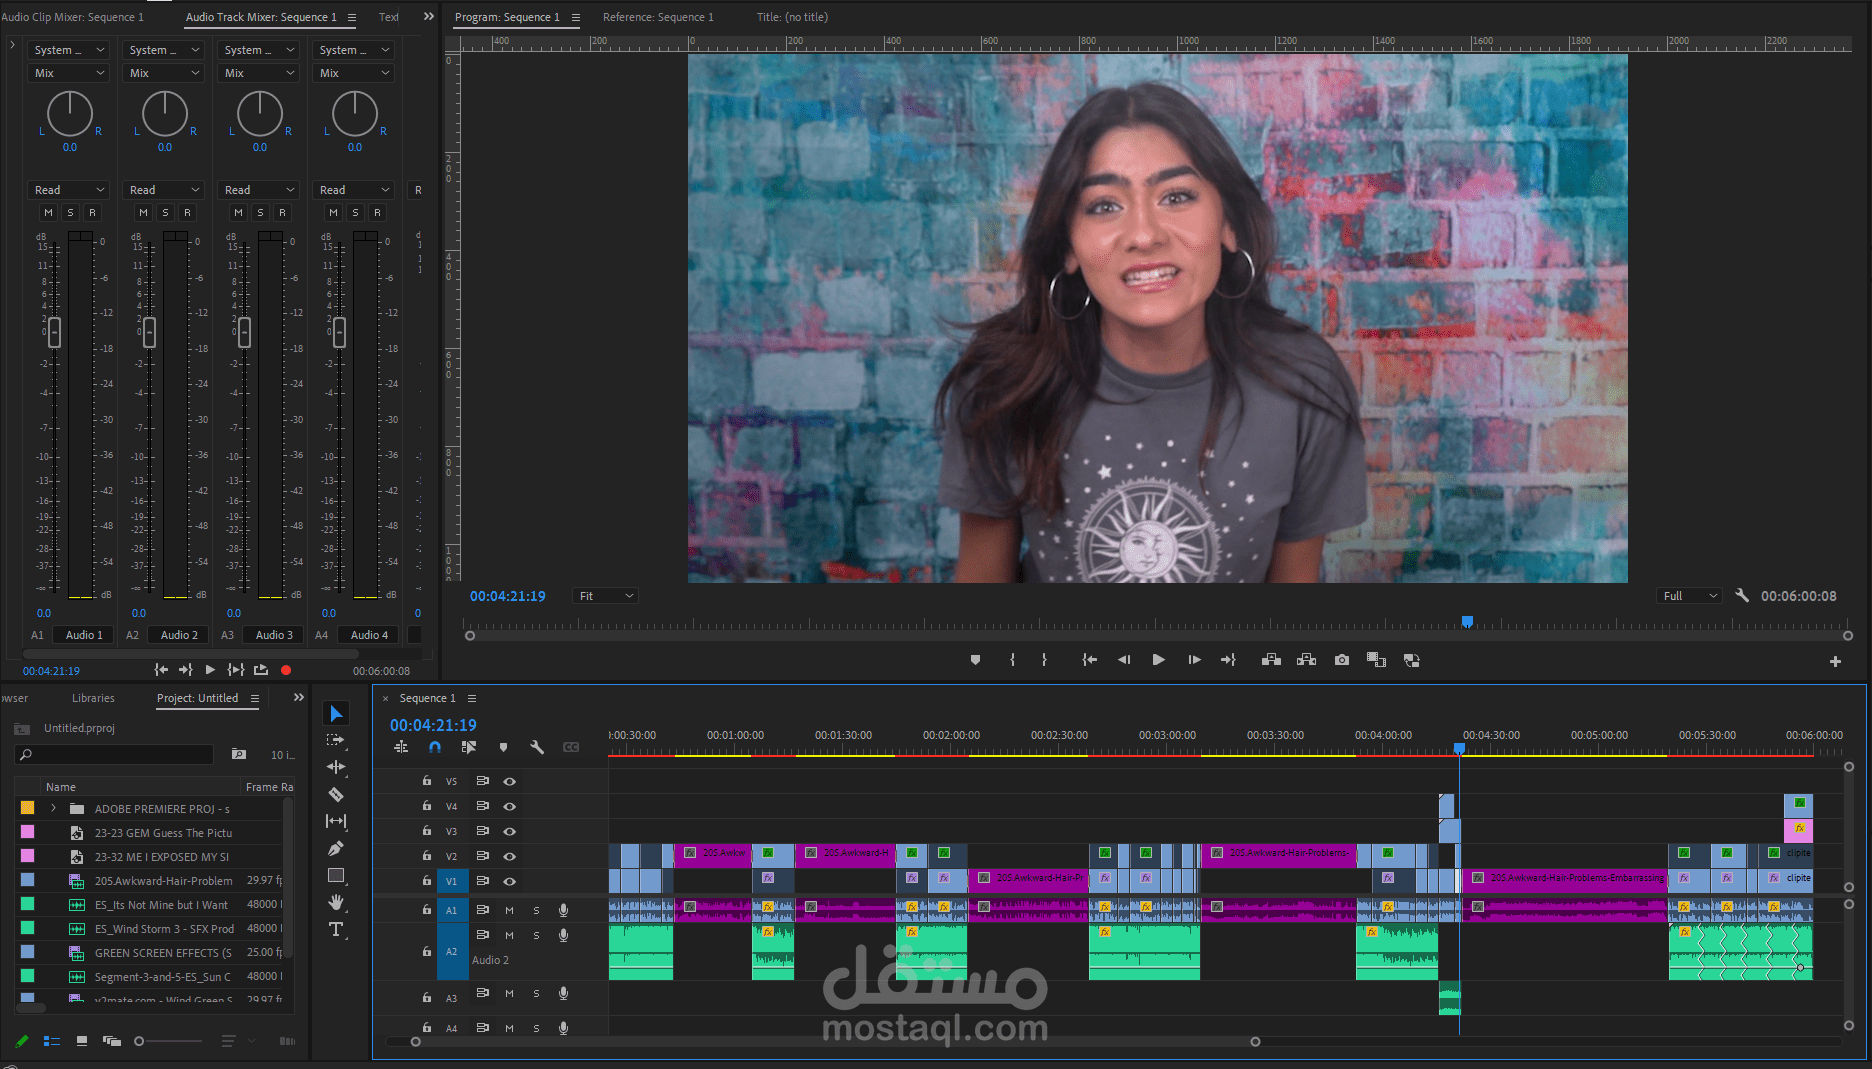The image size is (1872, 1069).
Task: Click the Captions (CC) track options button
Action: click(571, 747)
